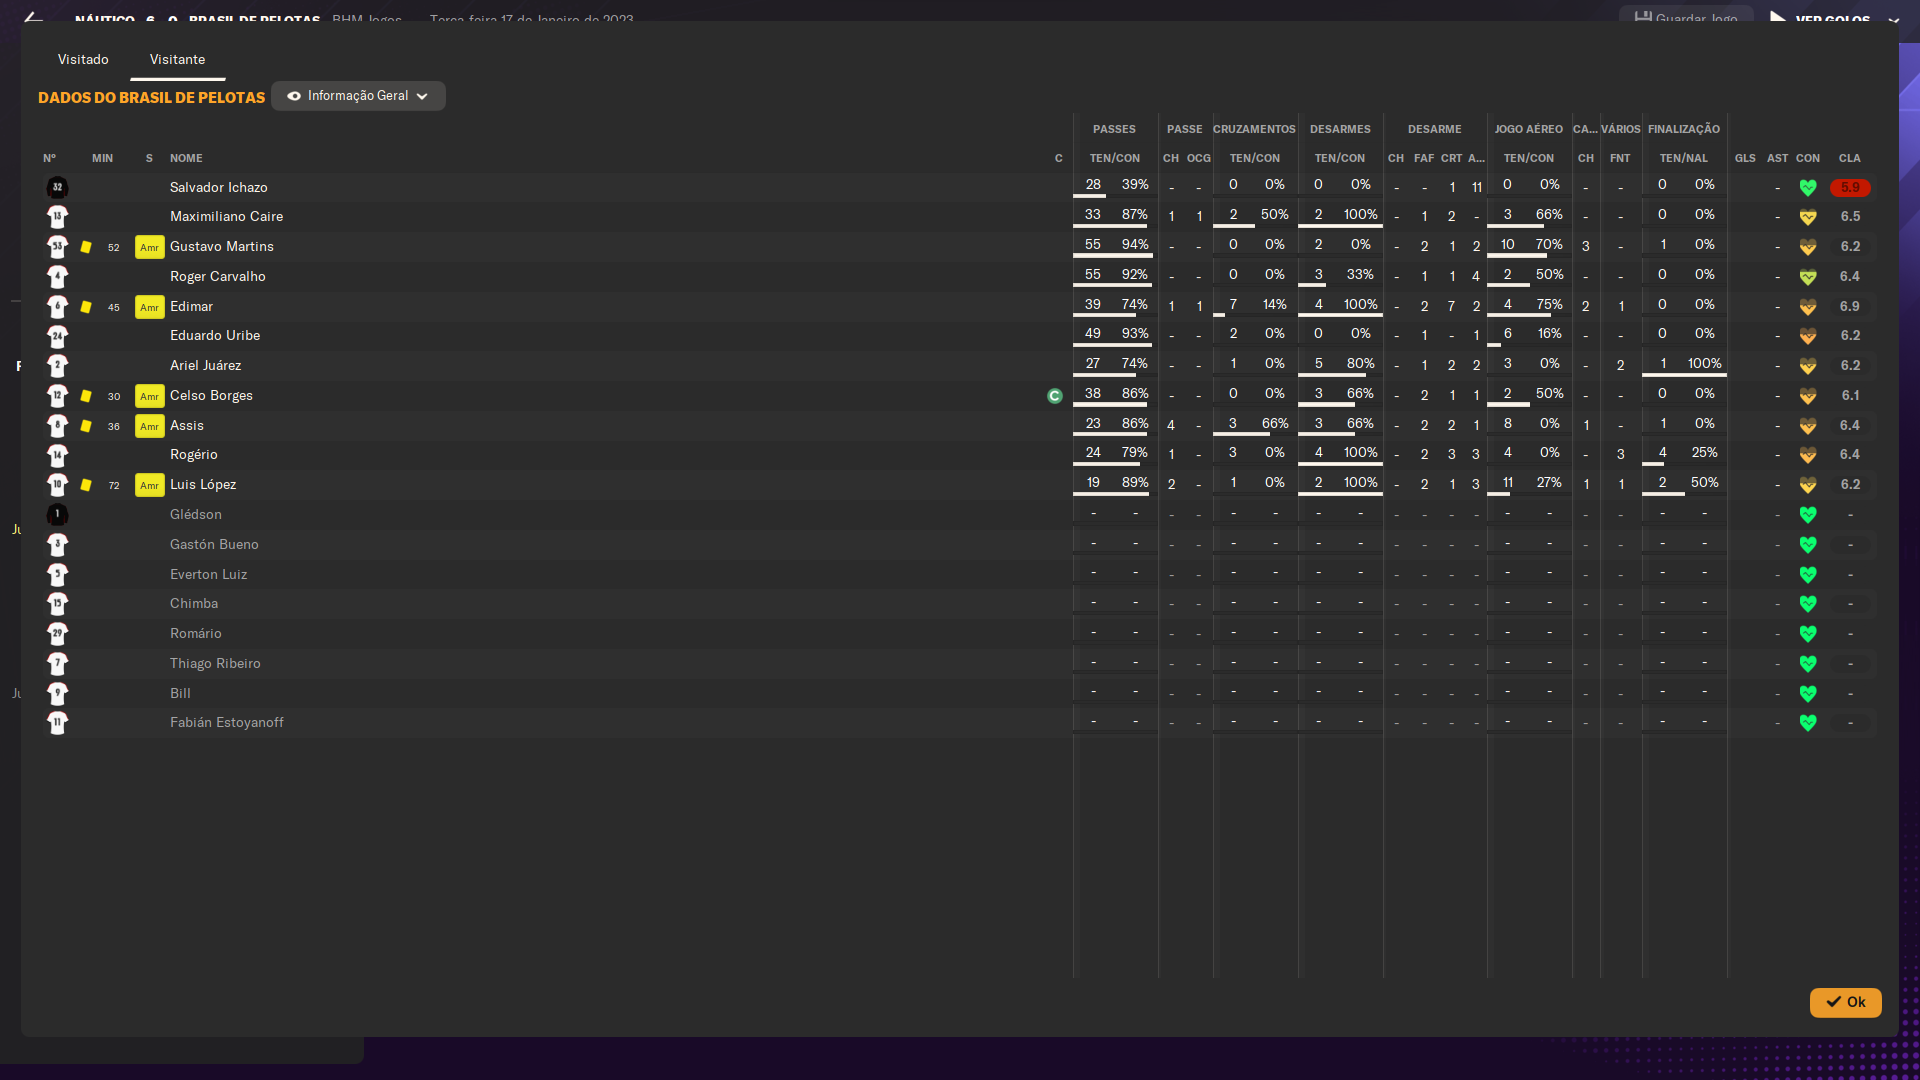This screenshot has height=1080, width=1920.
Task: Click the FINALIZAÇÃO column header
Action: [1684, 129]
